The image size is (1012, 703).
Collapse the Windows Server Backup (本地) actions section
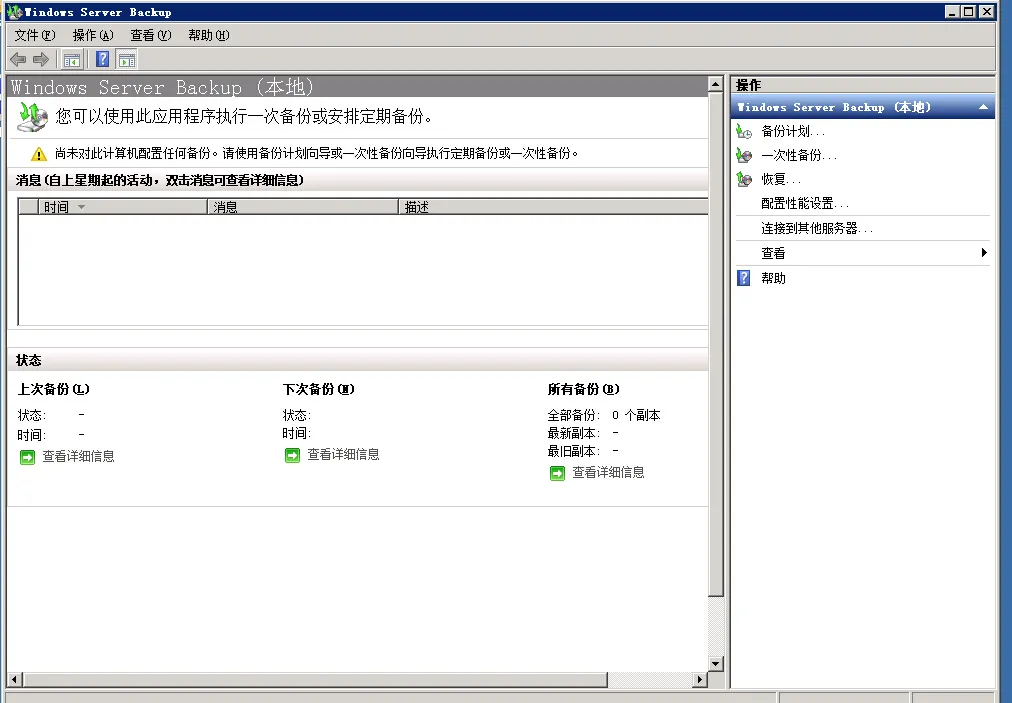(x=983, y=107)
